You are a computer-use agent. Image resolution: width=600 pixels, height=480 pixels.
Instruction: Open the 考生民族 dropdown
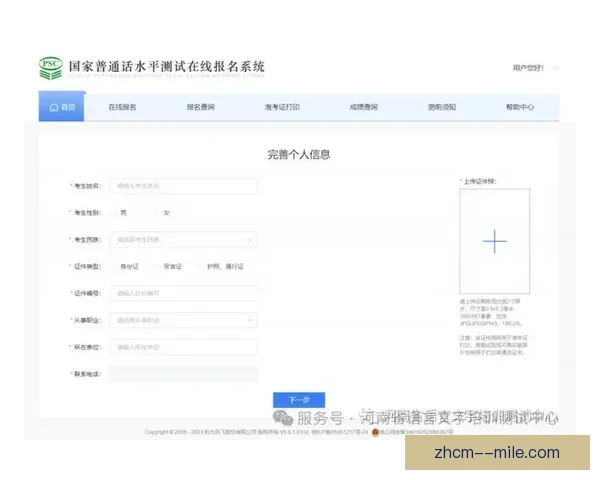(x=184, y=240)
